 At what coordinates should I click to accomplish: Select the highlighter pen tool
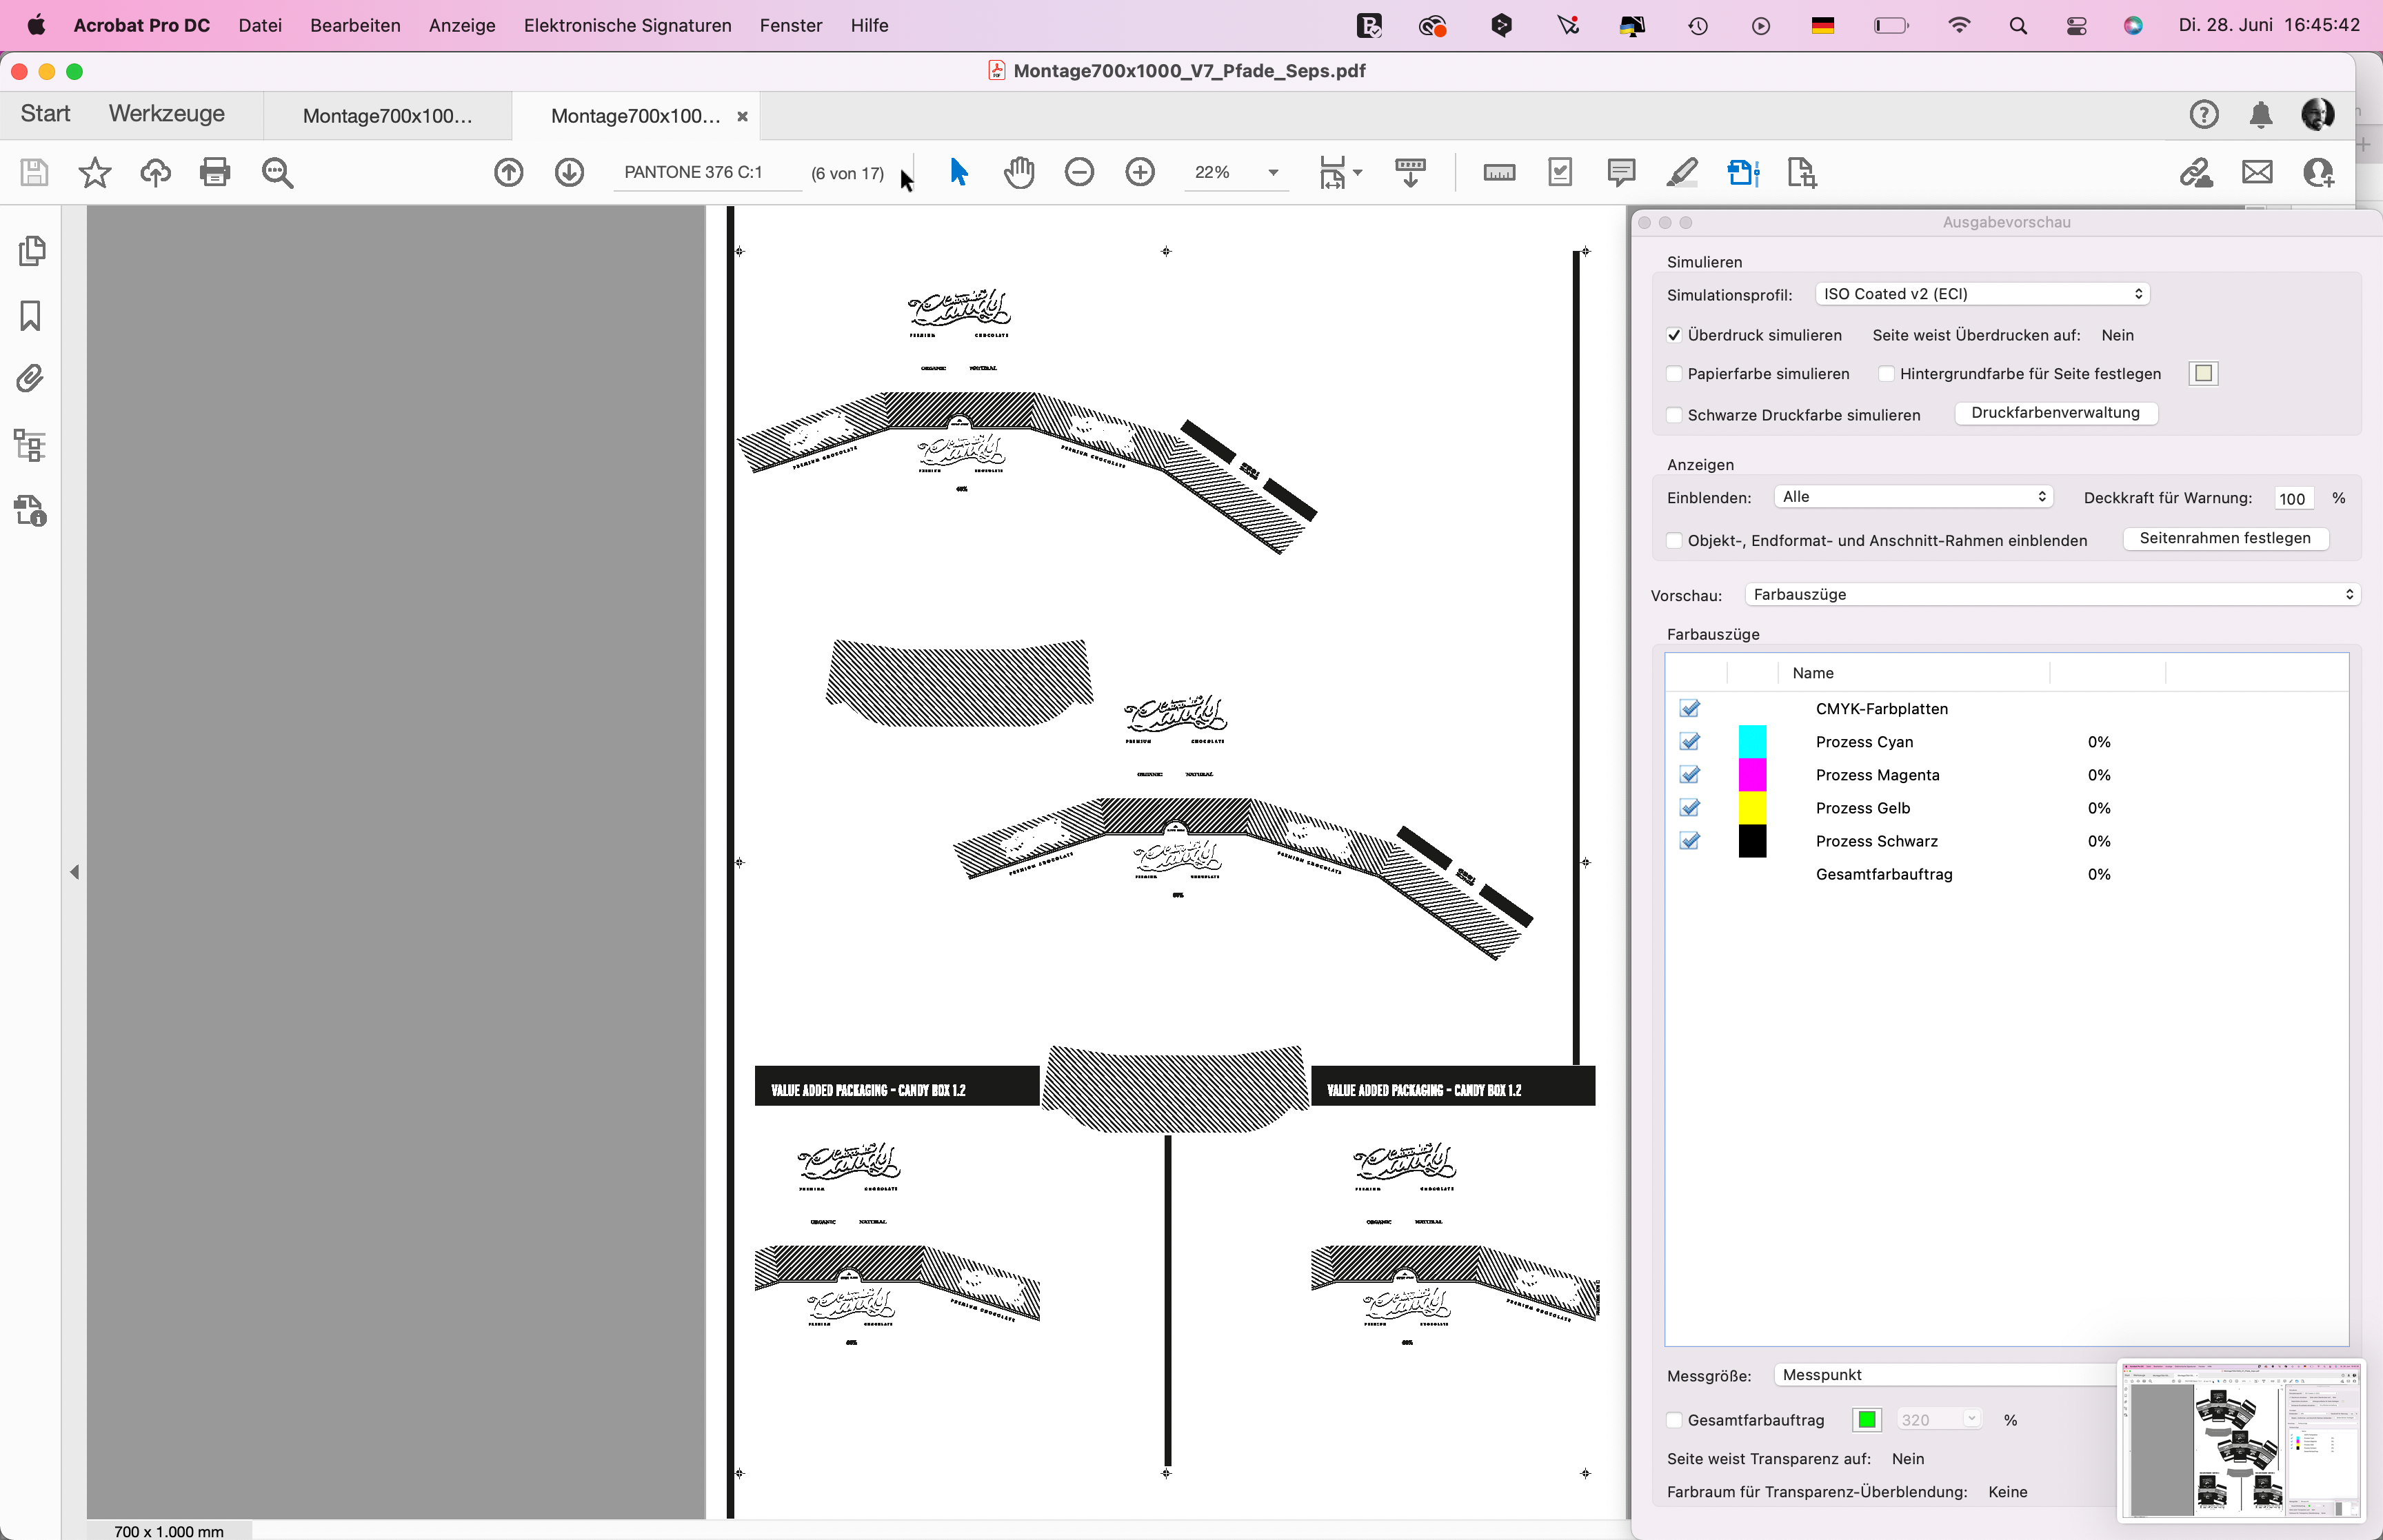click(x=1682, y=172)
